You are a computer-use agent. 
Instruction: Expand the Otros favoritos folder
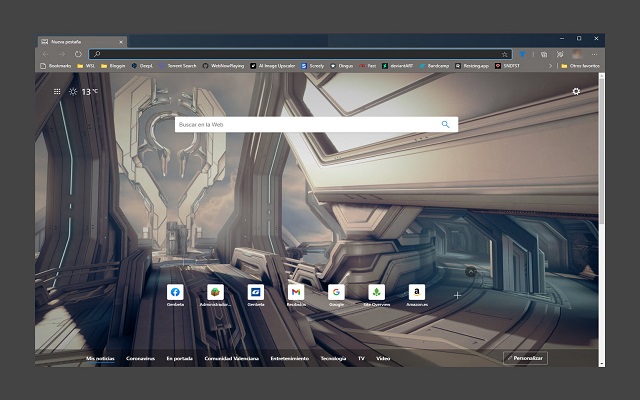pyautogui.click(x=580, y=66)
